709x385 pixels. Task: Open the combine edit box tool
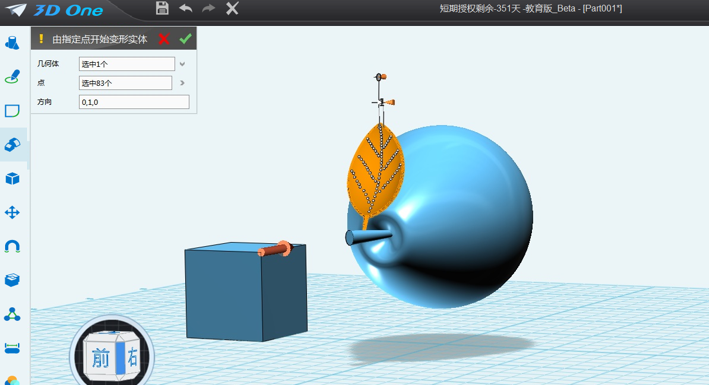(12, 280)
